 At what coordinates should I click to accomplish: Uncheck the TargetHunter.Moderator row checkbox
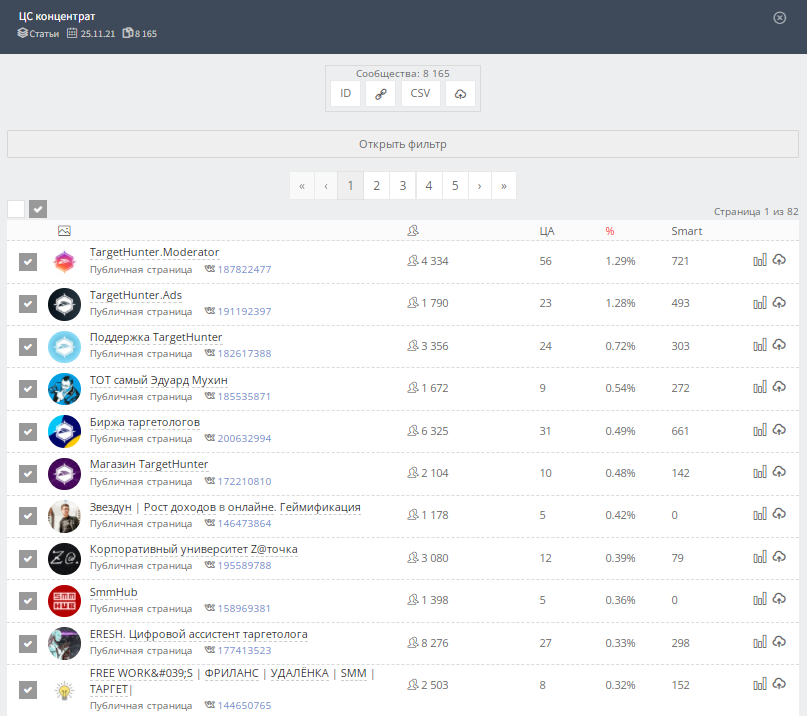28,261
